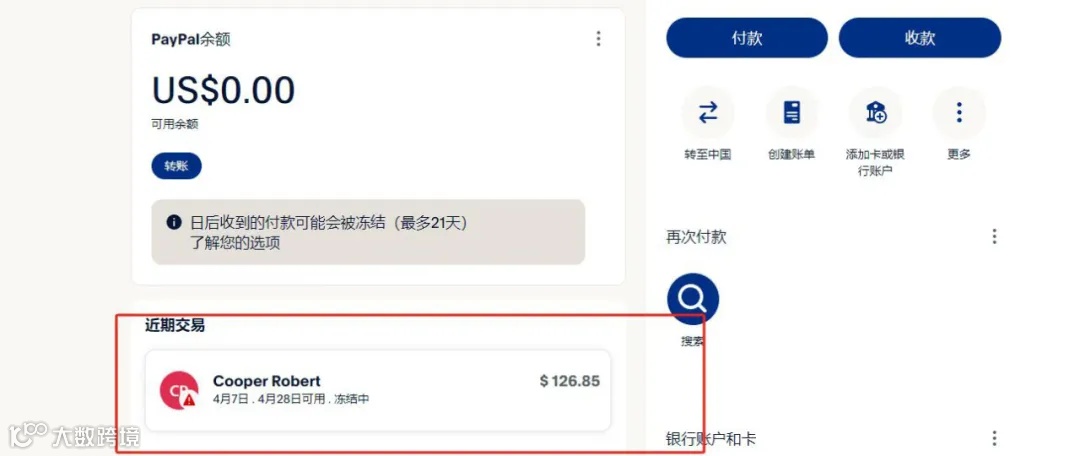The height and width of the screenshot is (456, 1080).
Task: Click the Cooper Robert red avatar icon
Action: click(x=178, y=390)
